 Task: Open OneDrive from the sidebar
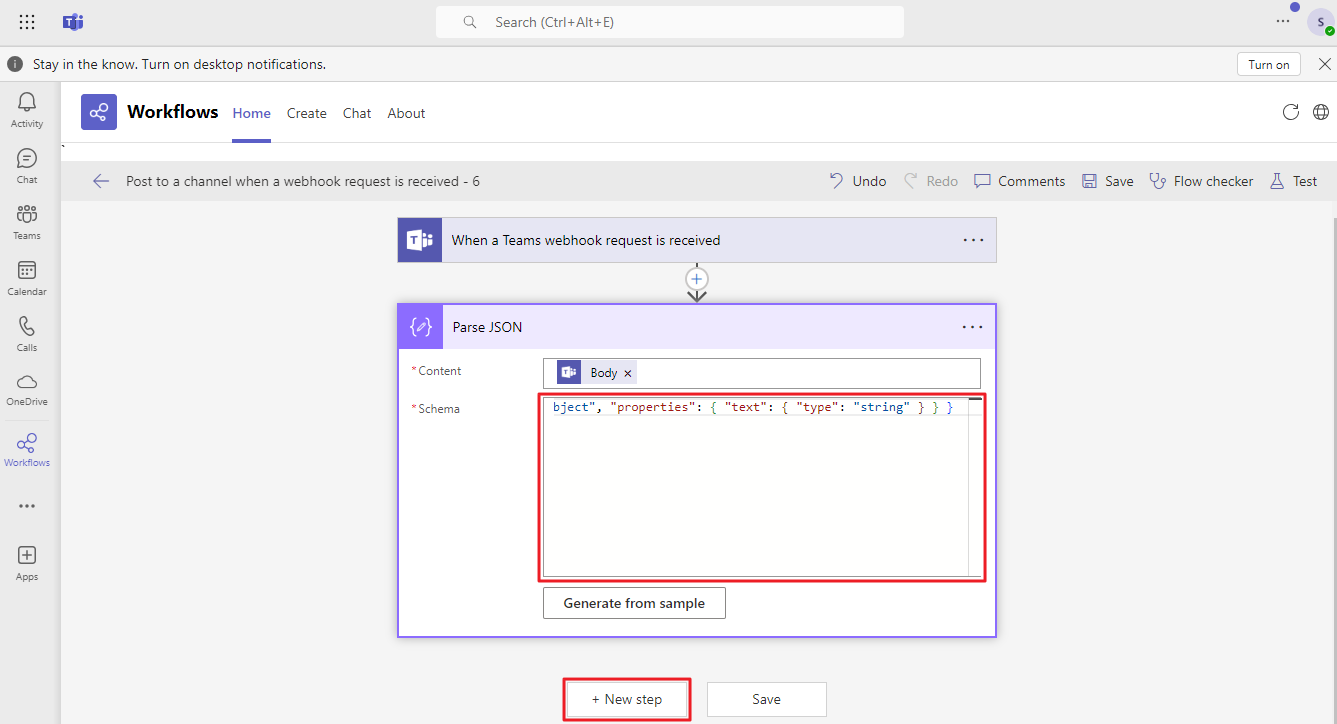pos(27,389)
